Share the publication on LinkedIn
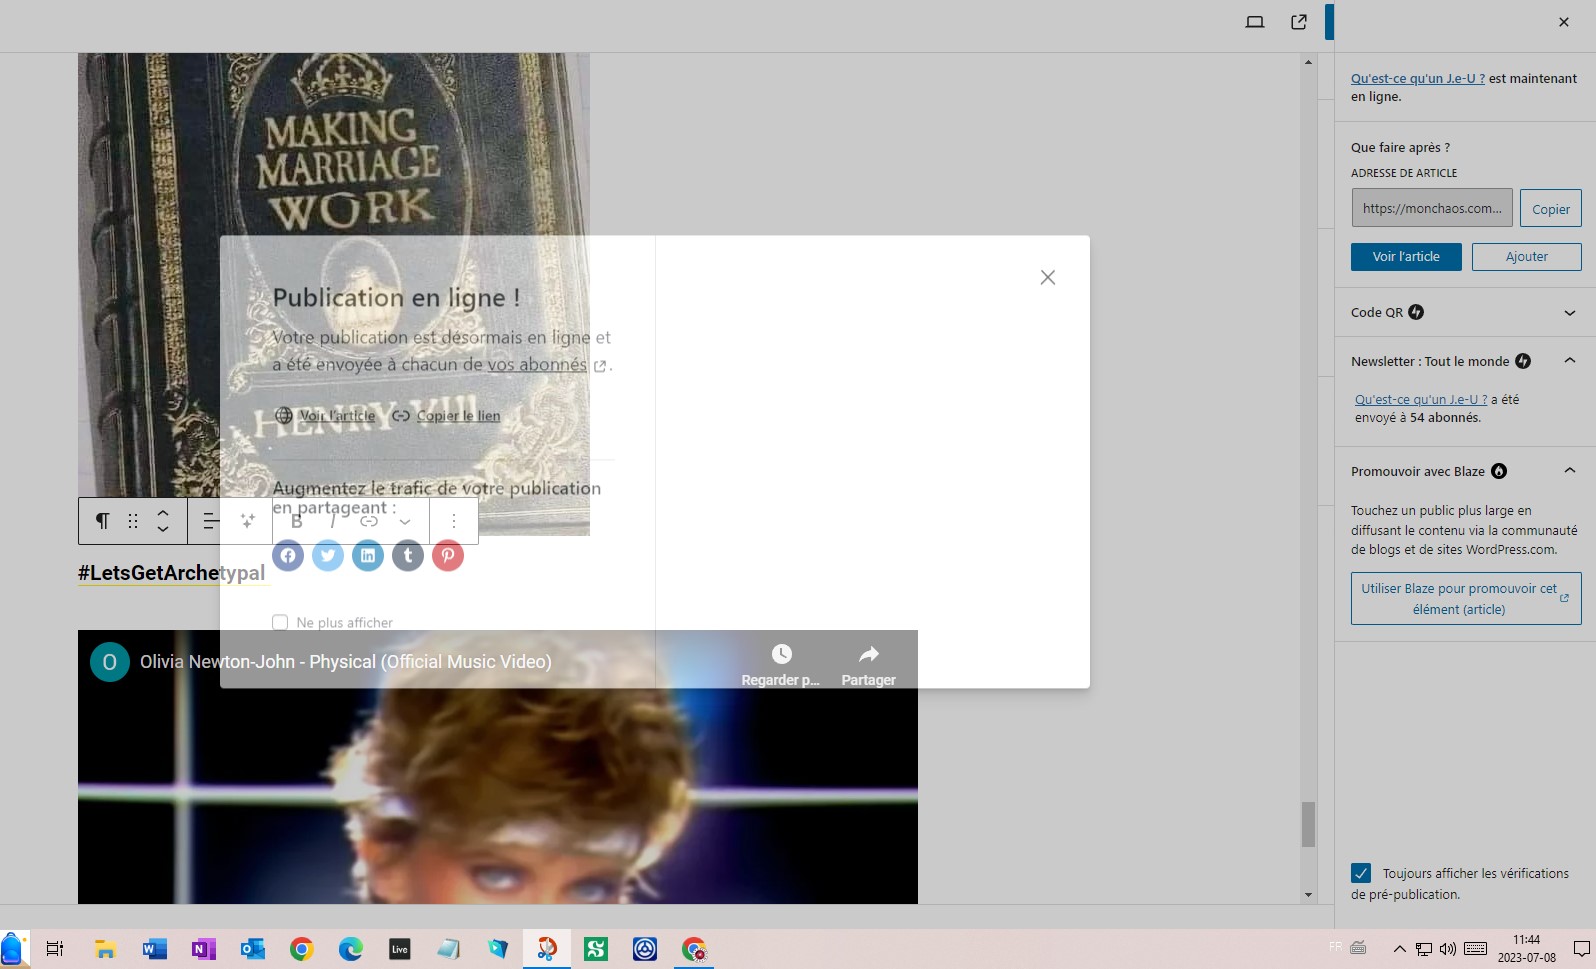 [x=368, y=555]
